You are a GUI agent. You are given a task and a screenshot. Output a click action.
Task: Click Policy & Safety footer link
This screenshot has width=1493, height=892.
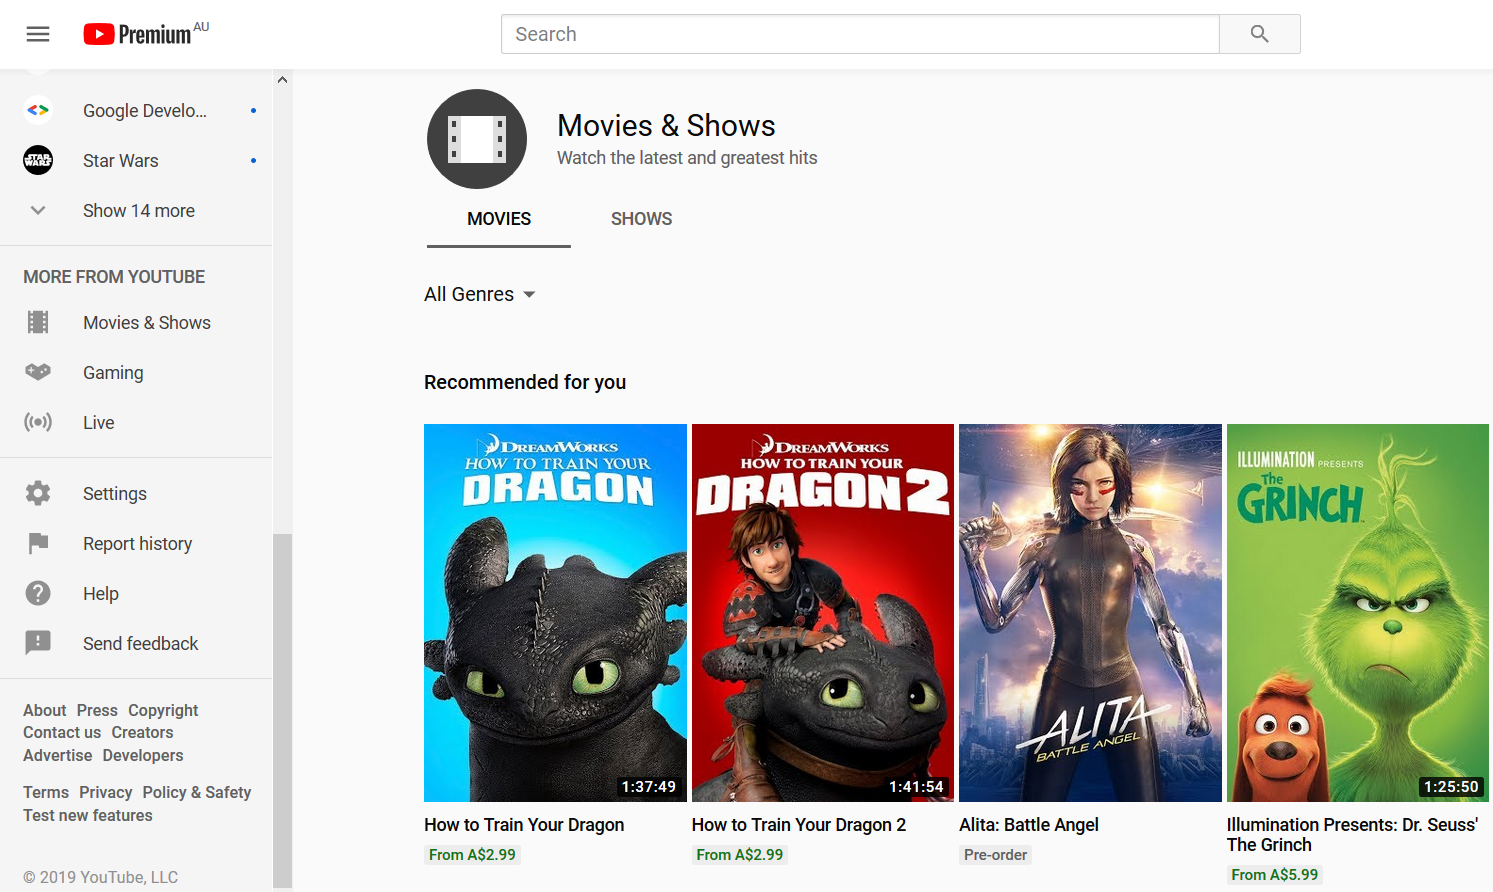(x=197, y=792)
